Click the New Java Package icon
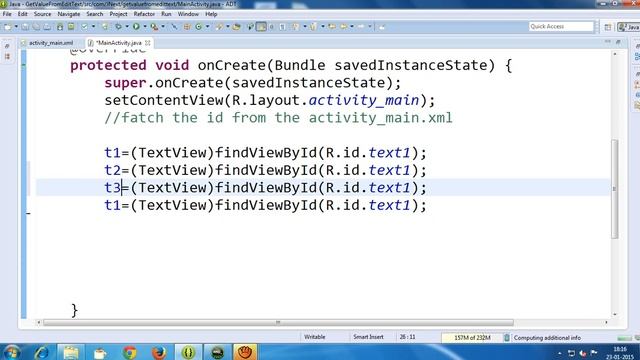 point(187,27)
